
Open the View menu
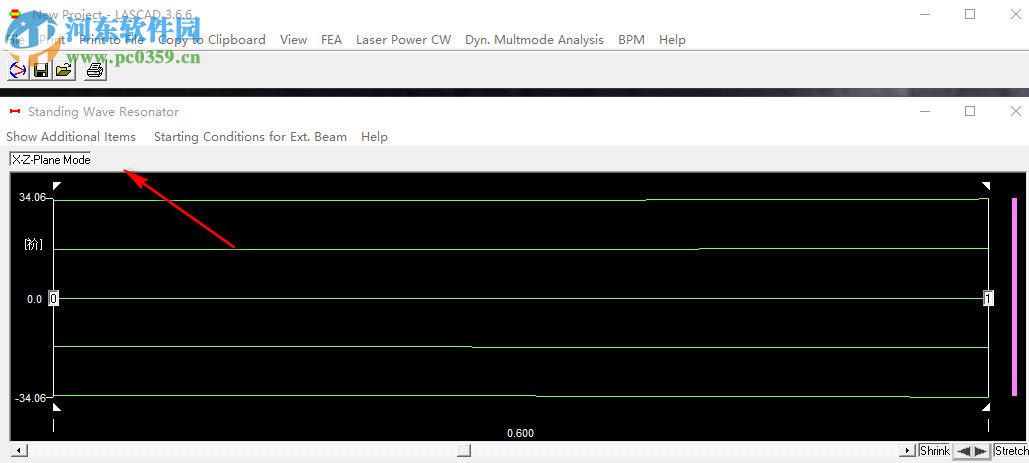293,40
